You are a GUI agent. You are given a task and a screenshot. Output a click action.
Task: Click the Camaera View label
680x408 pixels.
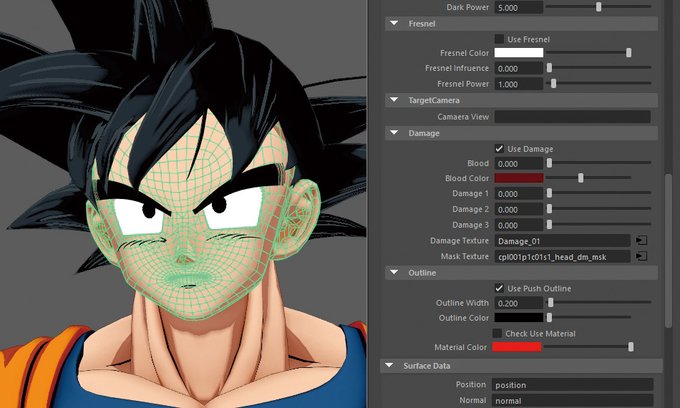463,117
